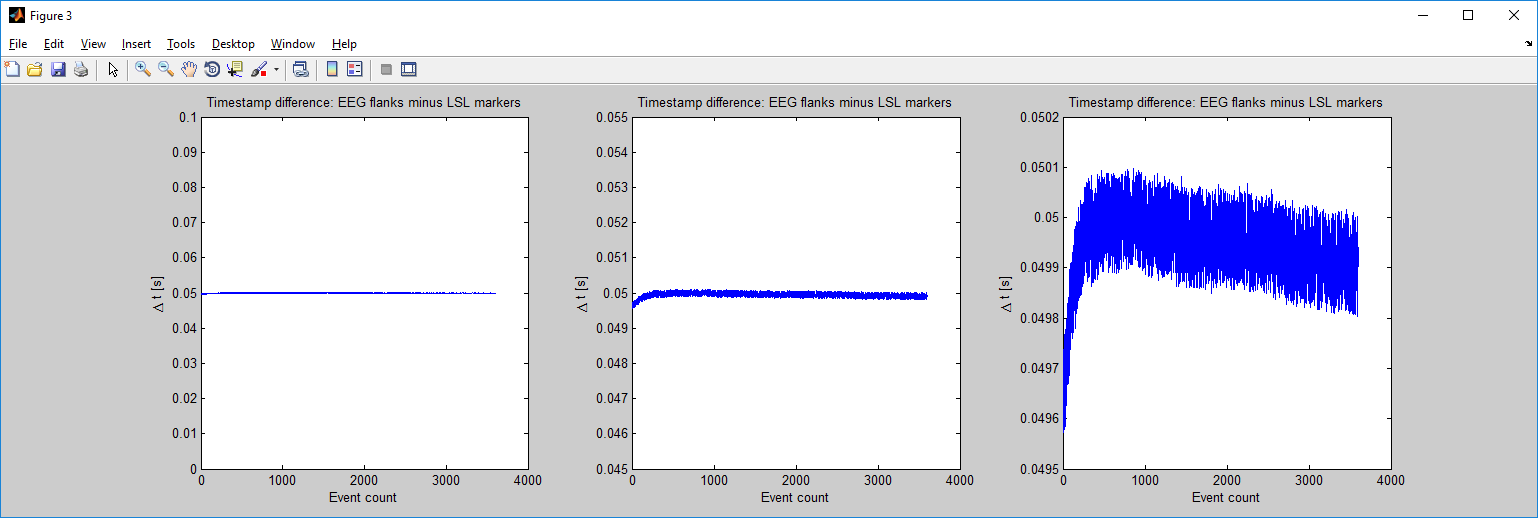Insert a legend from the toolbar
This screenshot has width=1538, height=518.
click(354, 70)
